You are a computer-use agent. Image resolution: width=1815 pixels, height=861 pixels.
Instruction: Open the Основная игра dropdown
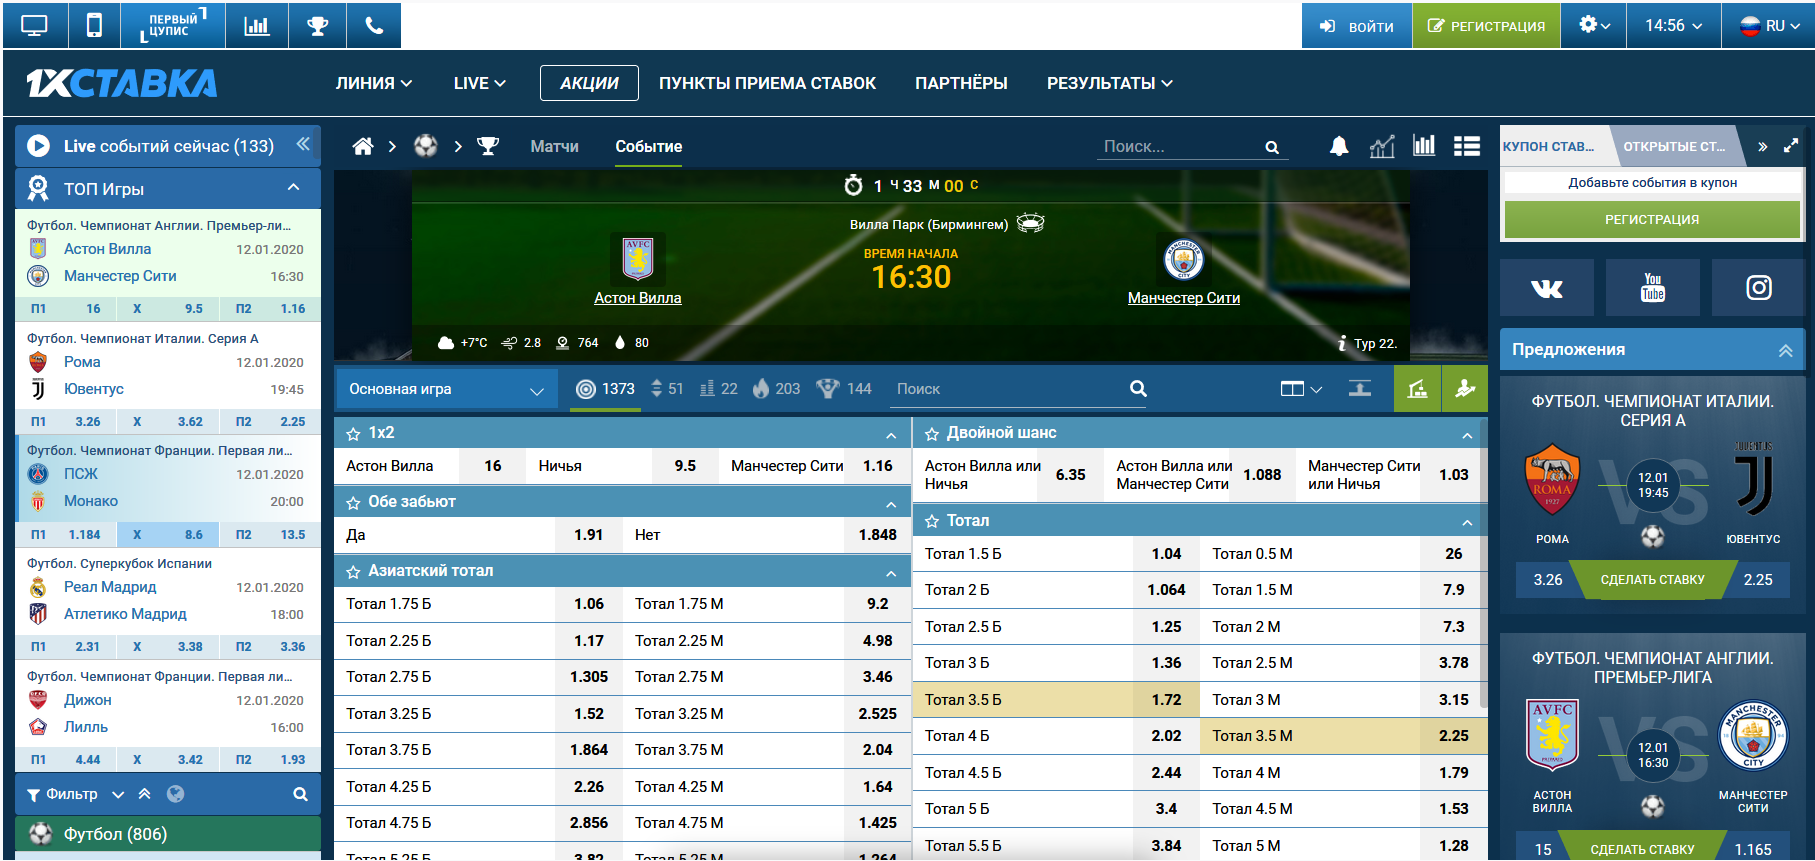[446, 389]
